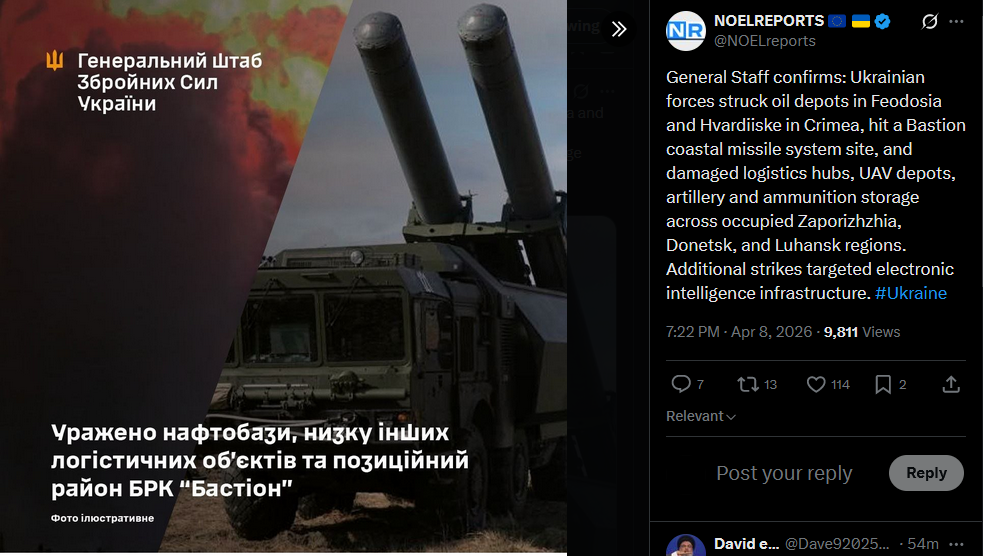Open the three-dot more options menu on post

956,21
